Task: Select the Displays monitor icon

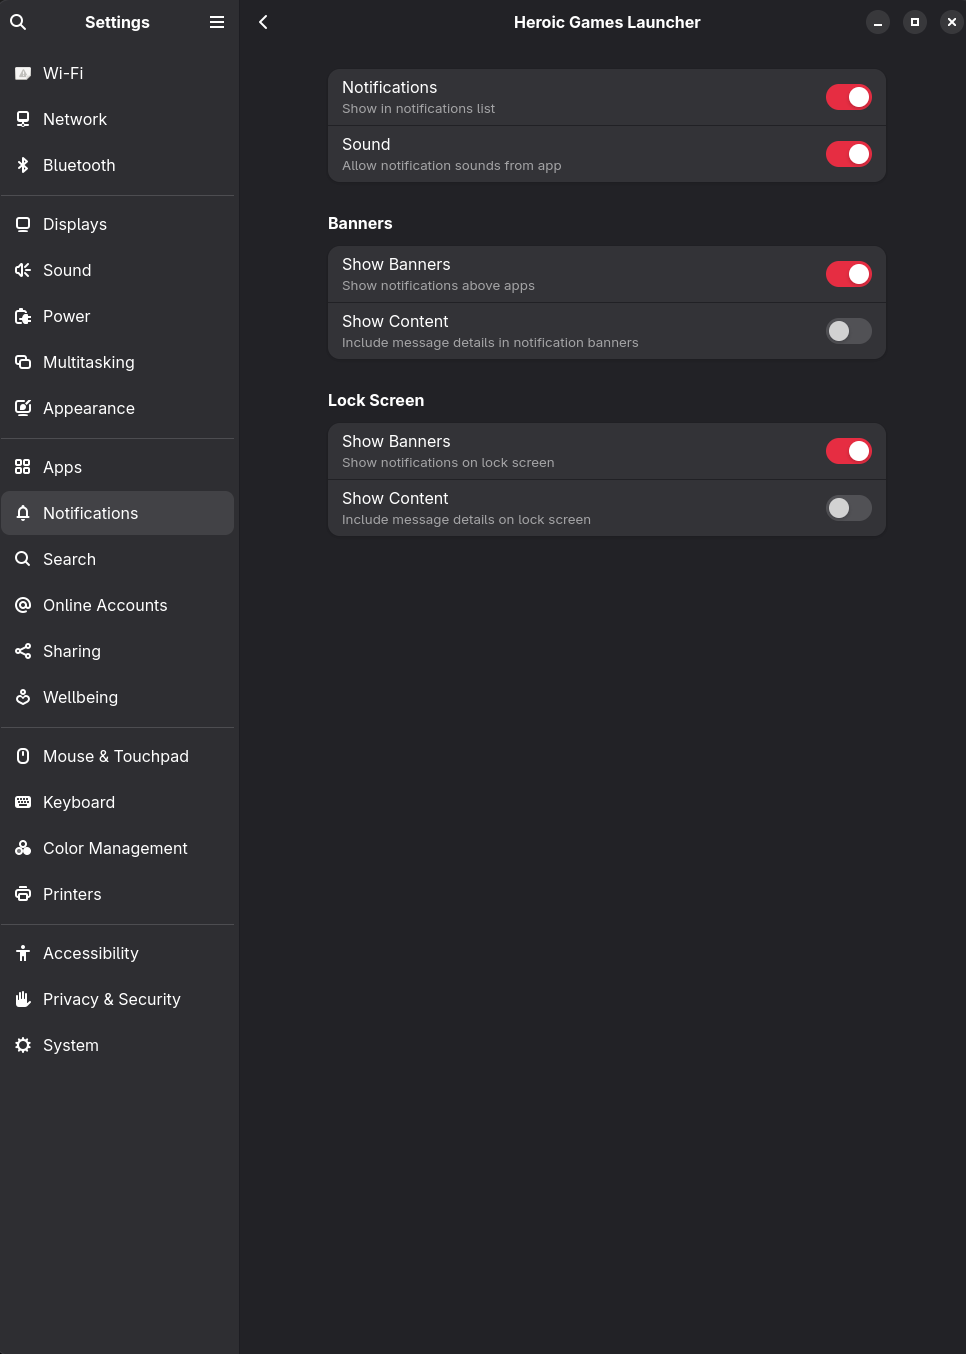Action: [x=23, y=224]
